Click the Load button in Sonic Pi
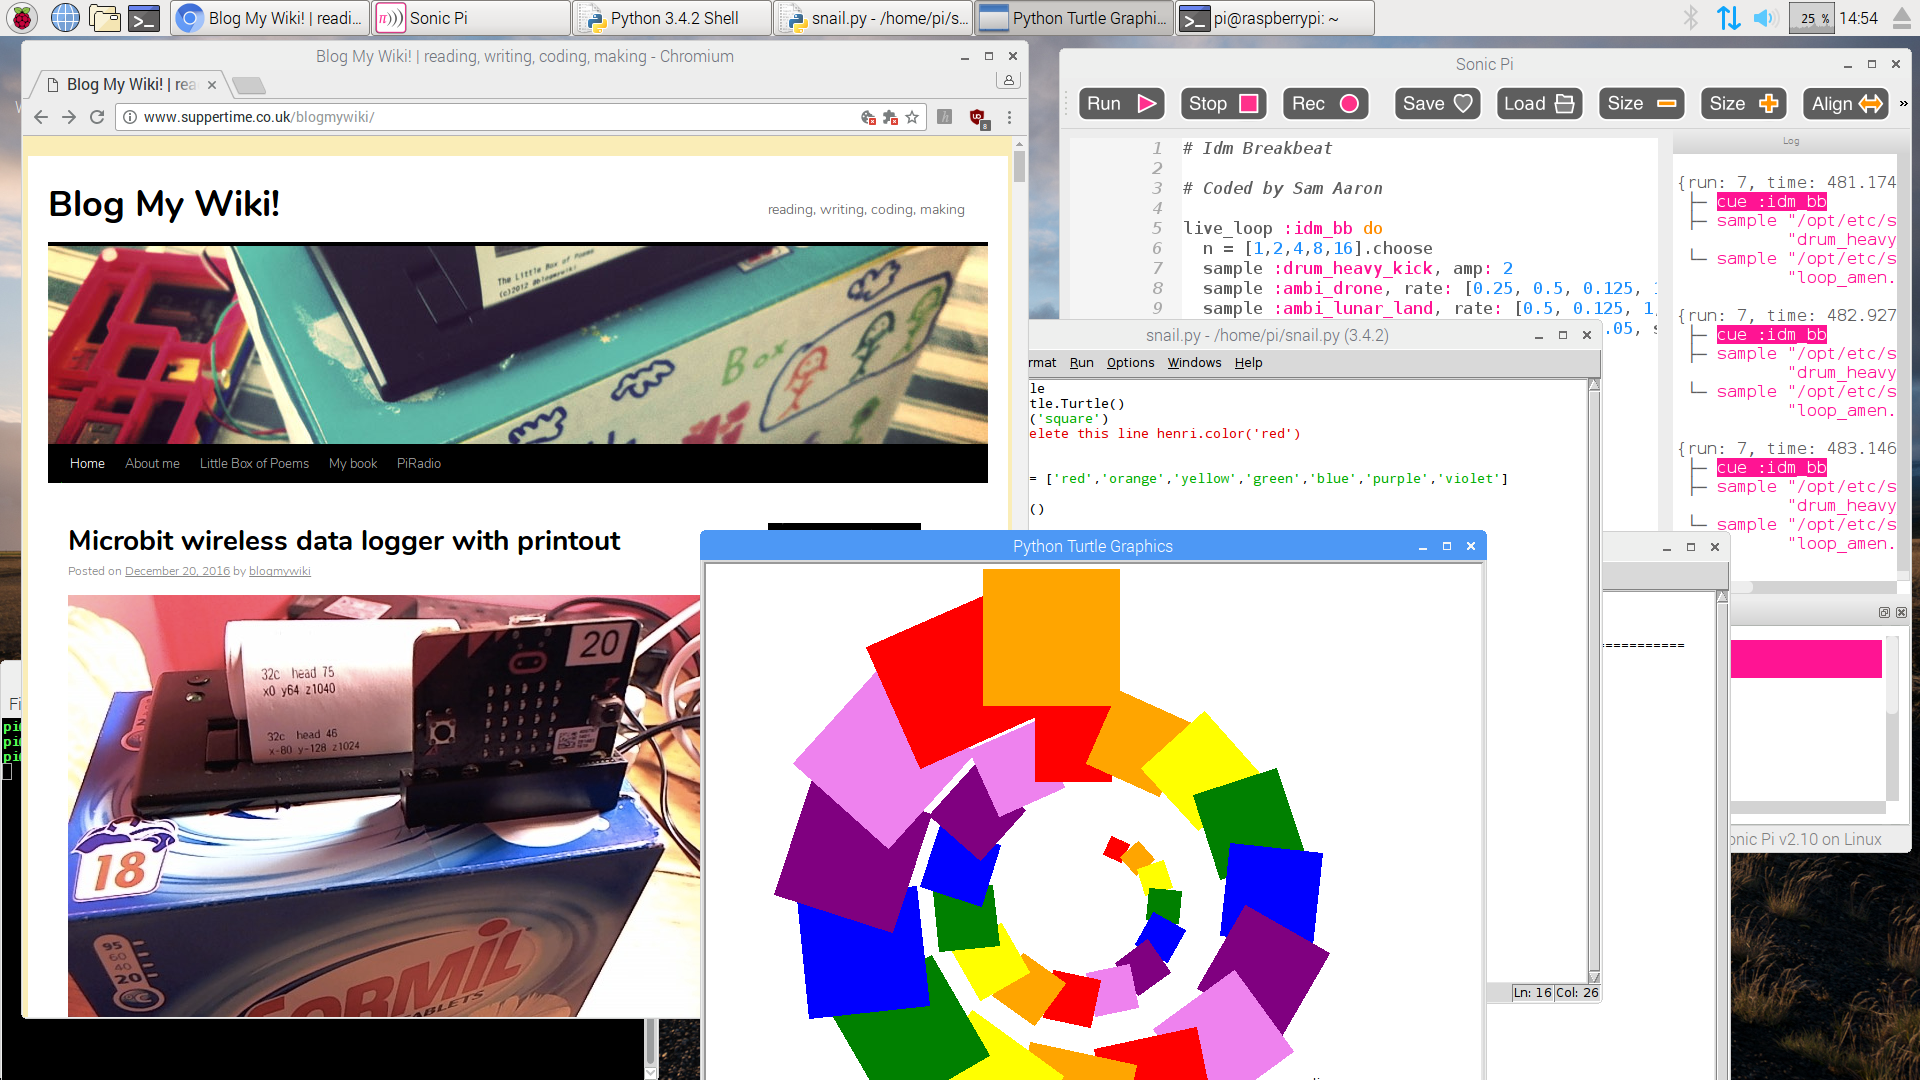The height and width of the screenshot is (1080, 1920). click(1539, 104)
